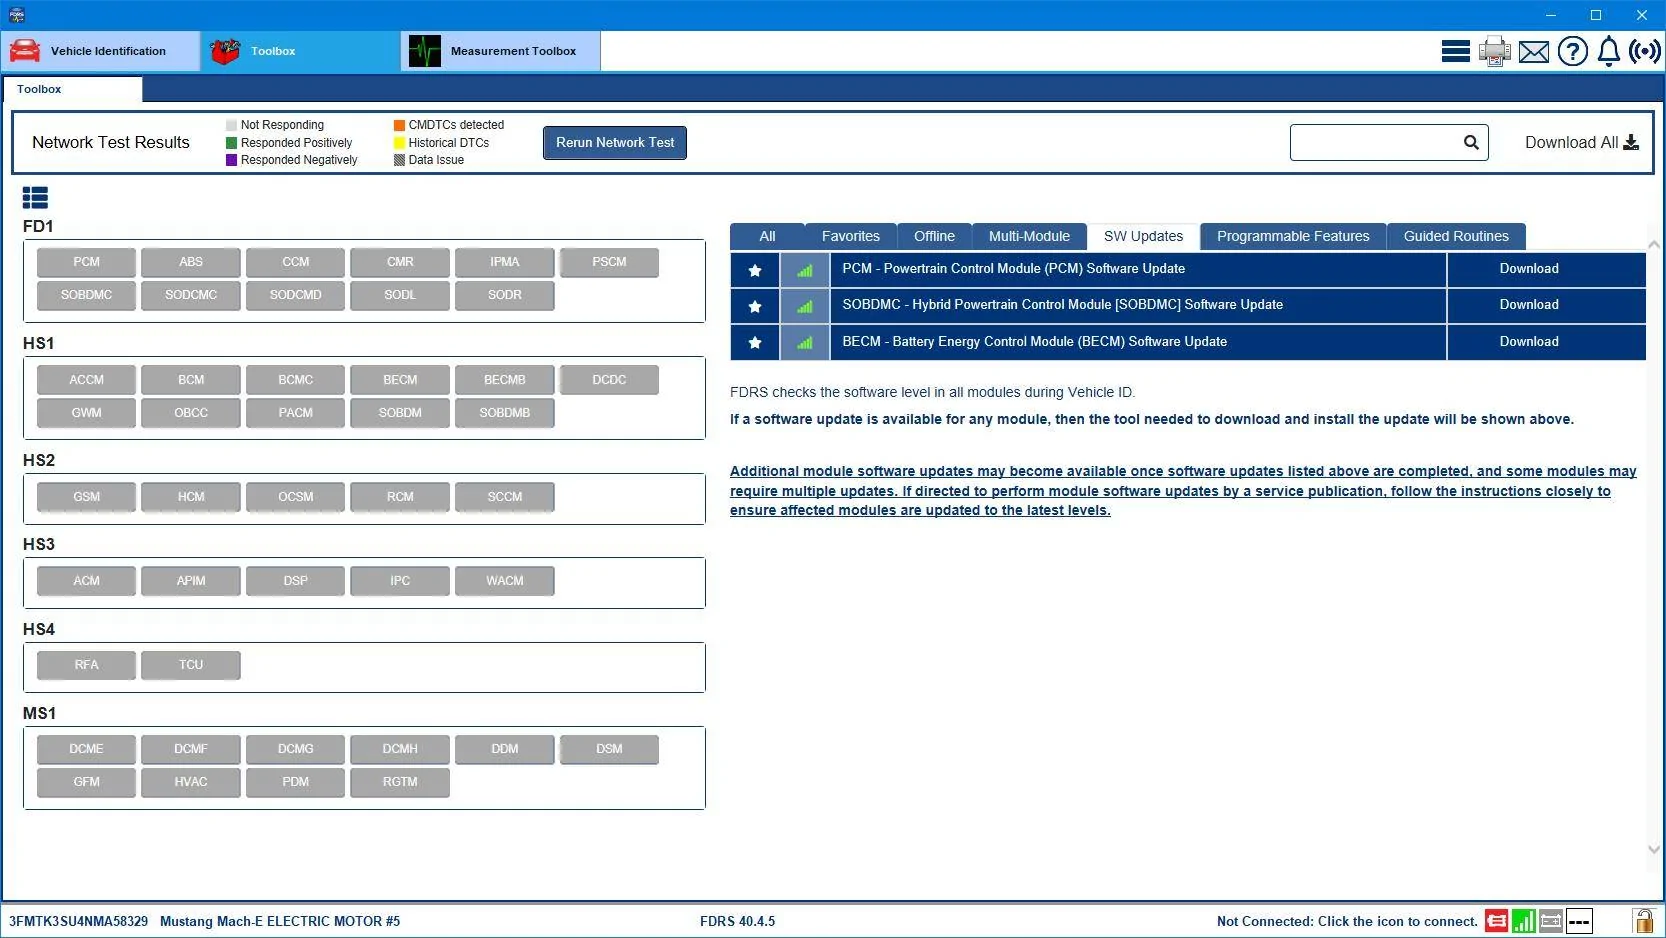Select the HVAC module in MS1
This screenshot has height=938, width=1666.
coord(191,782)
